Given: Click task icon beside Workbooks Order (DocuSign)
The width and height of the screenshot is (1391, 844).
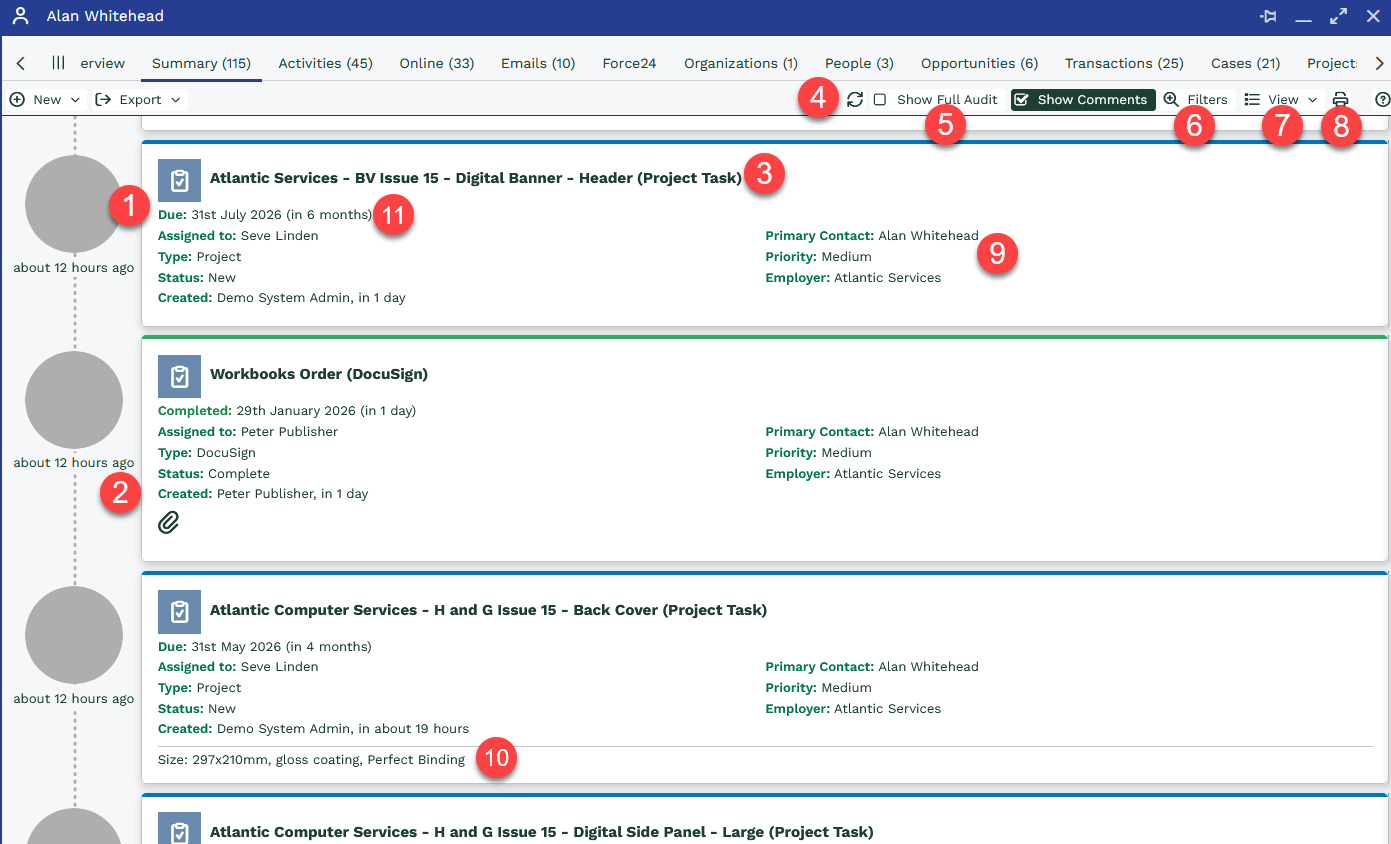Looking at the screenshot, I should point(179,376).
